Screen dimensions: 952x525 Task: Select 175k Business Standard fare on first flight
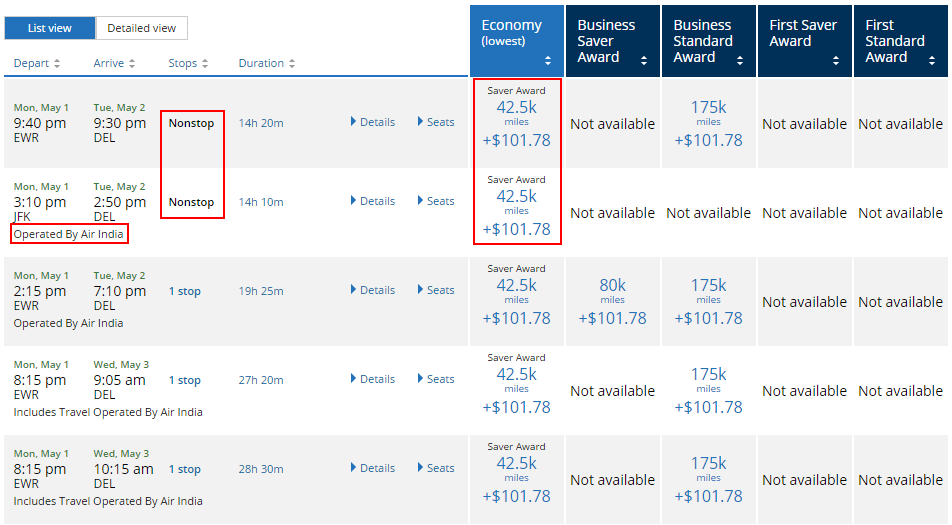(x=708, y=124)
